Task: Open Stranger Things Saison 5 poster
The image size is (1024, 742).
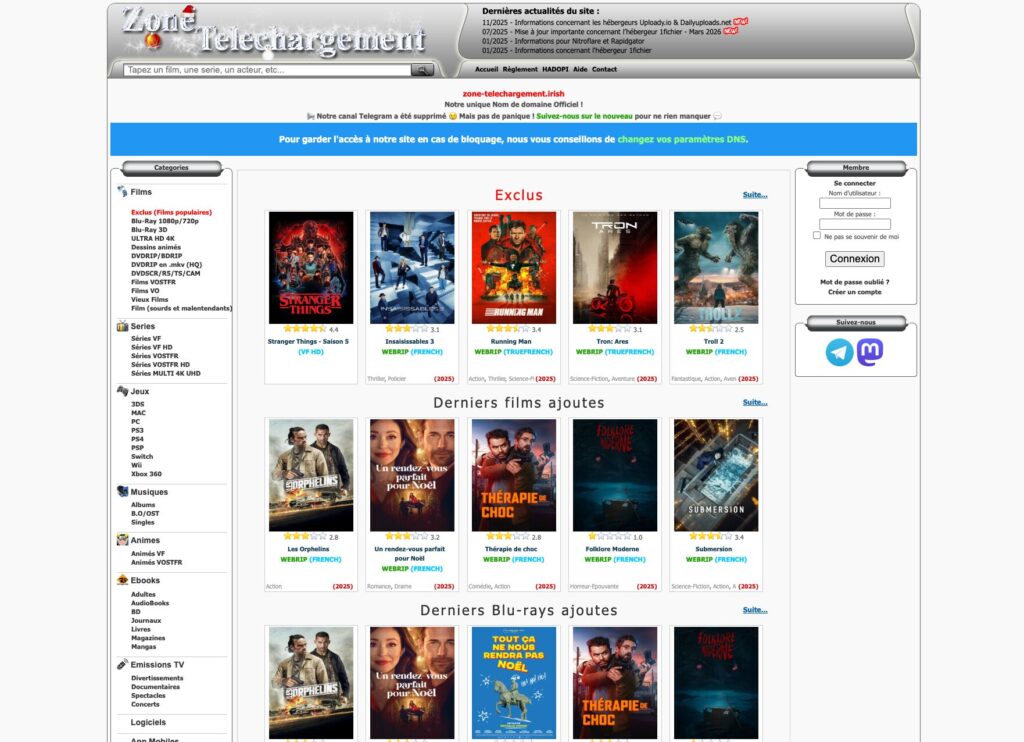Action: (x=311, y=268)
